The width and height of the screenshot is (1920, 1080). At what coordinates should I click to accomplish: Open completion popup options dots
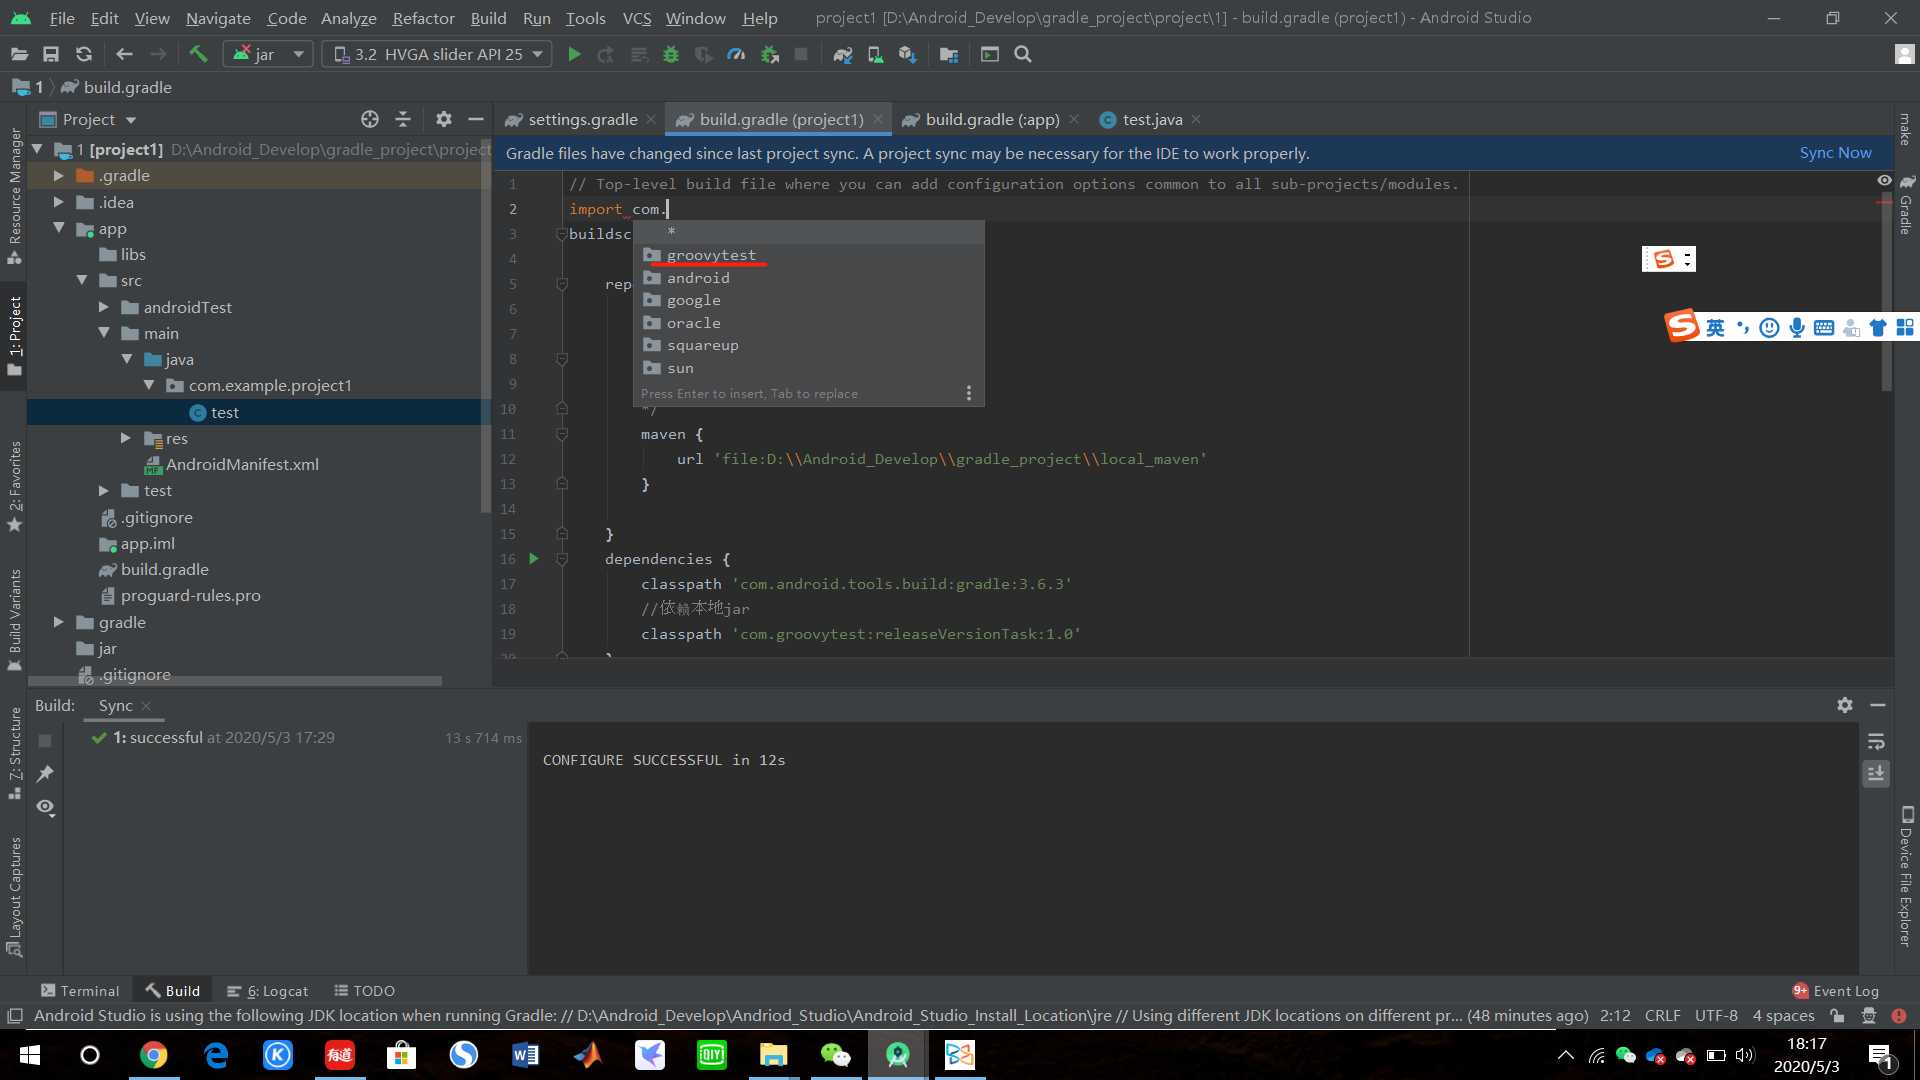pyautogui.click(x=968, y=393)
